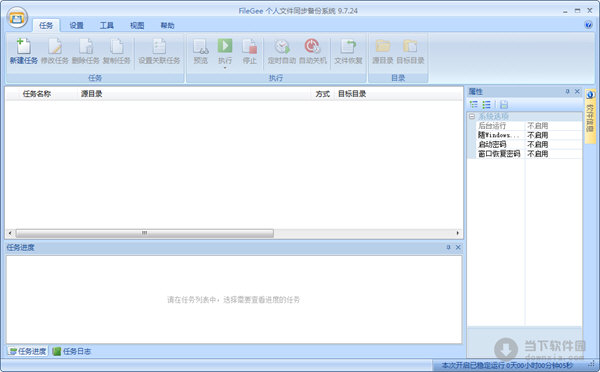
Task: Close the 任务进度 panel
Action: pyautogui.click(x=458, y=247)
